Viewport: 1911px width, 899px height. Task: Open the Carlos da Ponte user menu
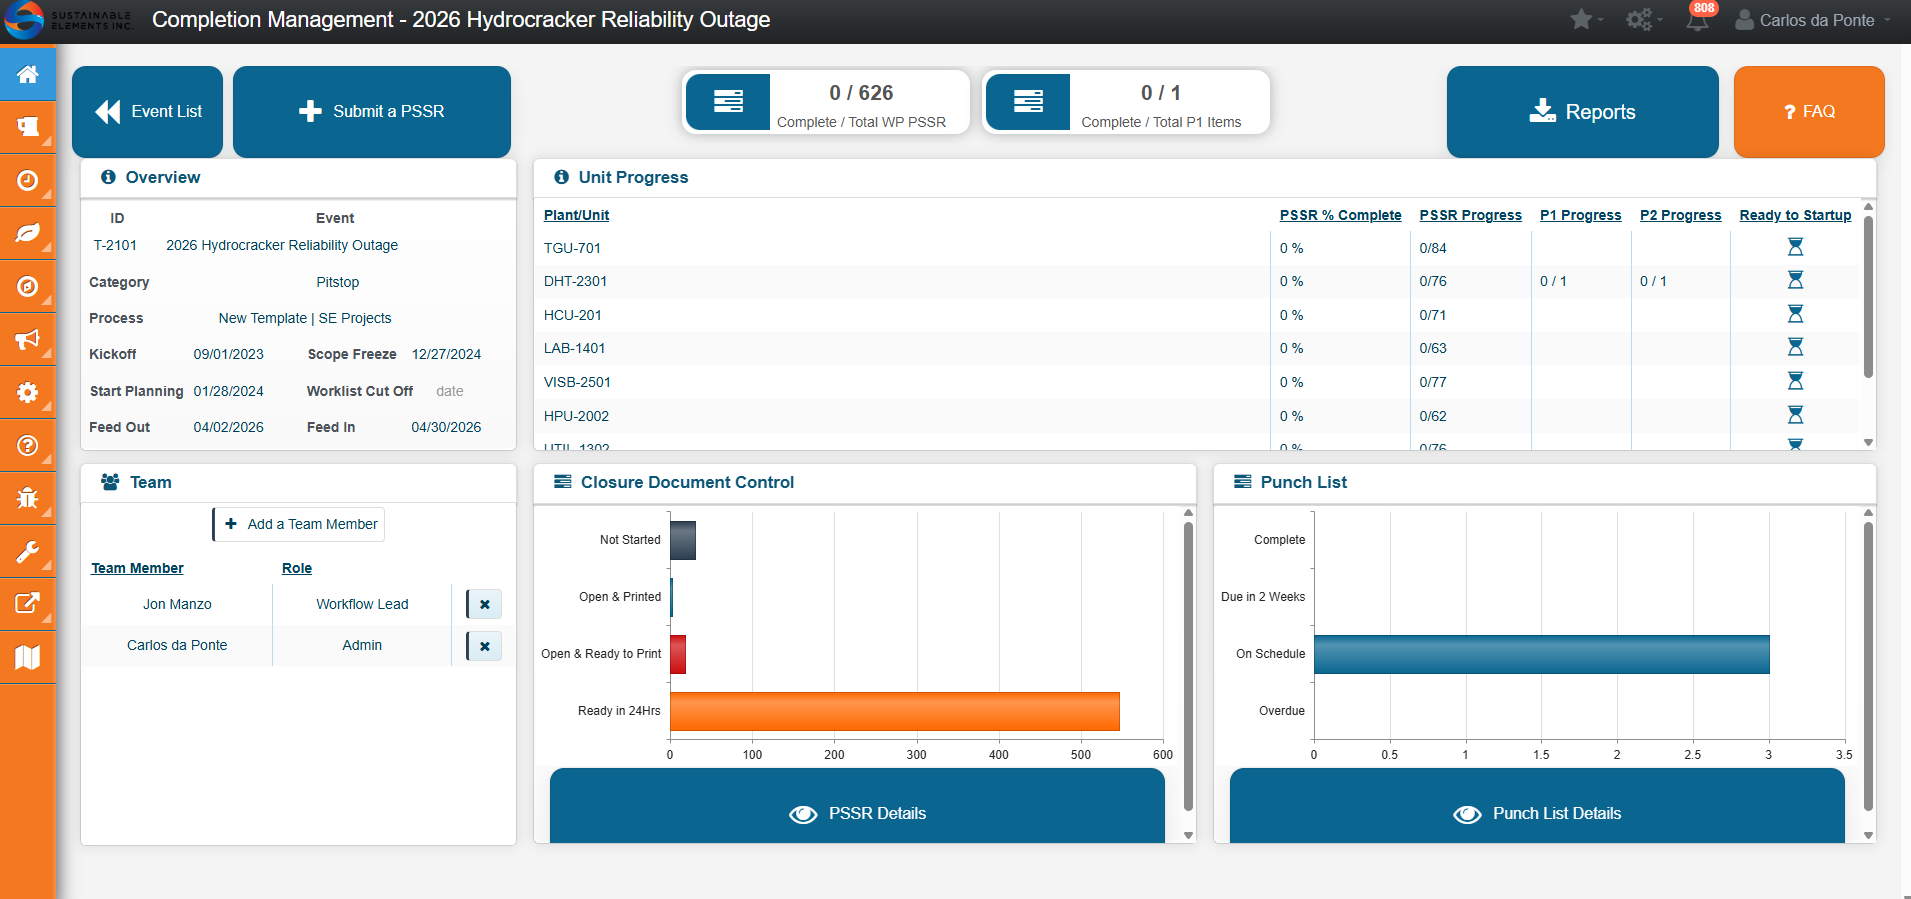1813,20
